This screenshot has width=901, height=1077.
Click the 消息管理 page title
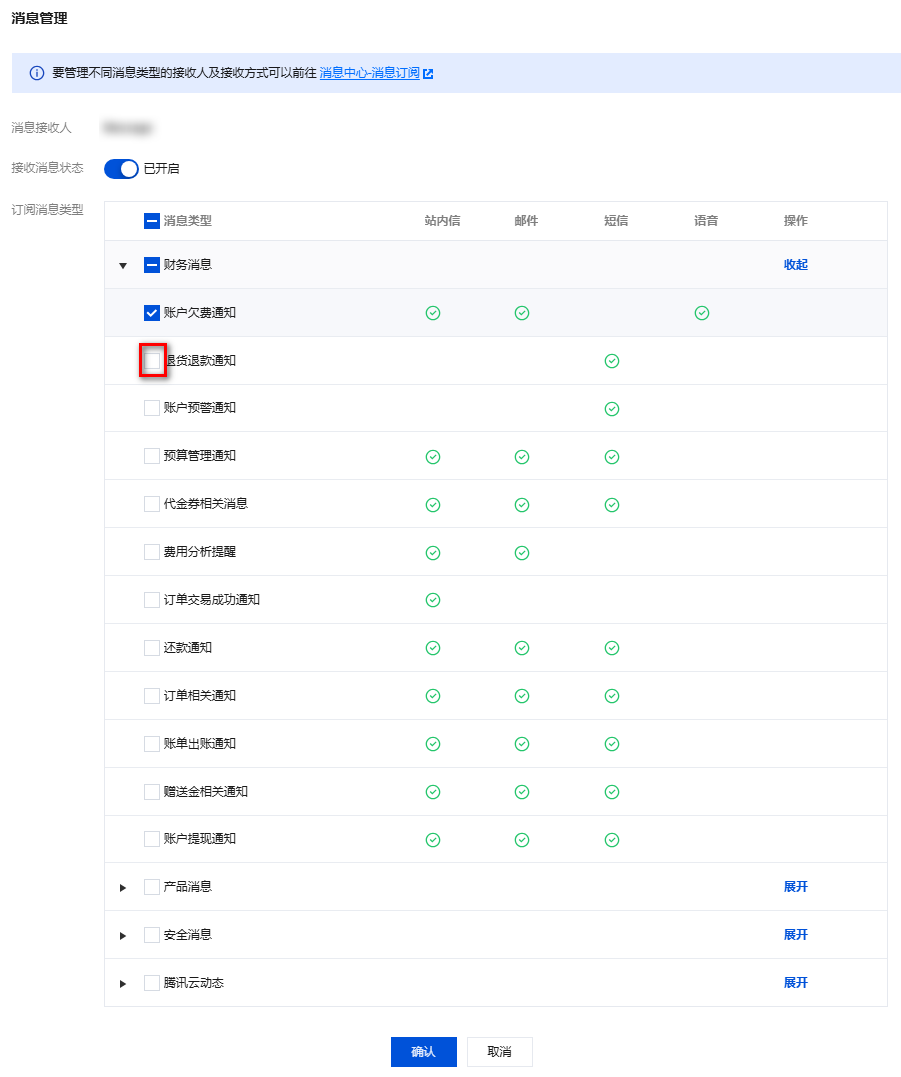[39, 19]
